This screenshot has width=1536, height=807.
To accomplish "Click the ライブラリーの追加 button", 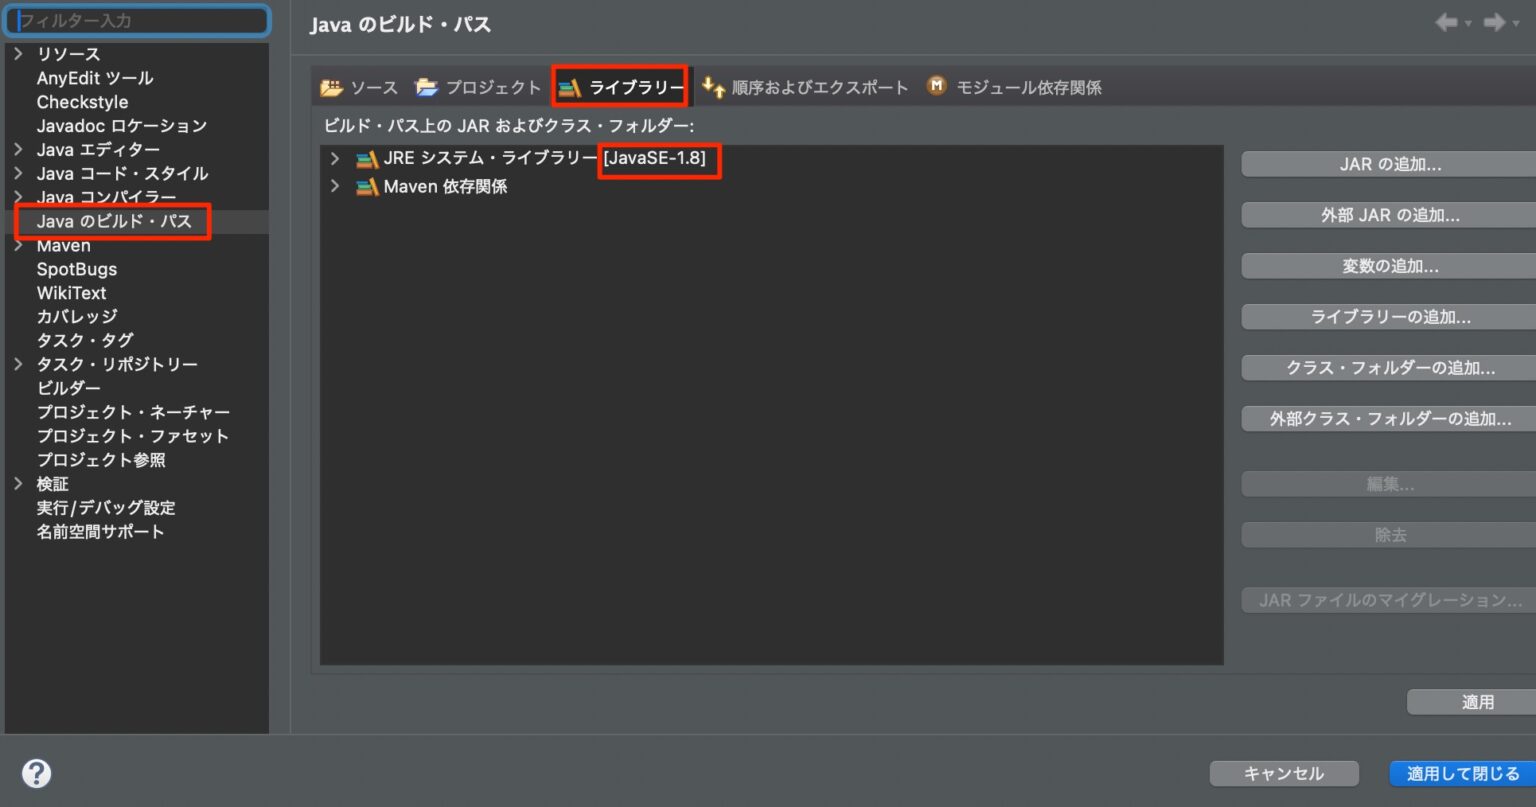I will tap(1390, 316).
